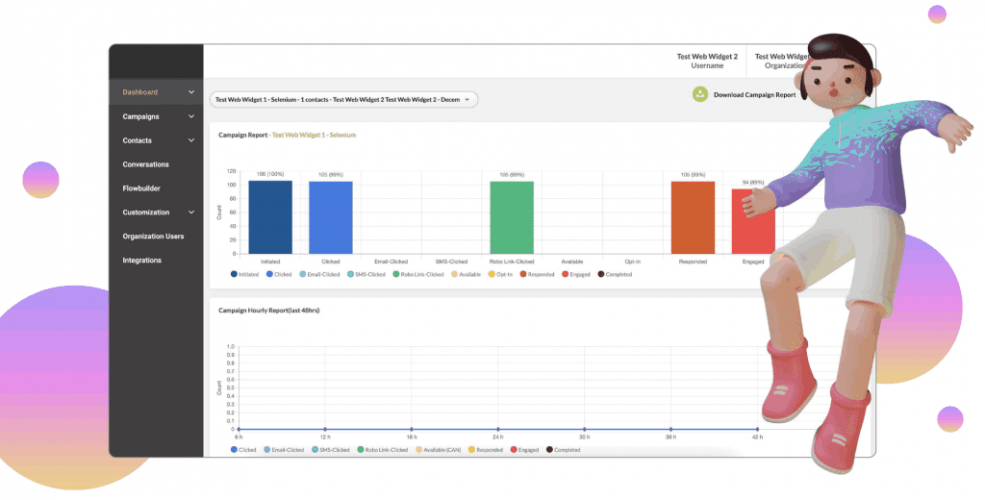Click the green download icon

pyautogui.click(x=700, y=95)
